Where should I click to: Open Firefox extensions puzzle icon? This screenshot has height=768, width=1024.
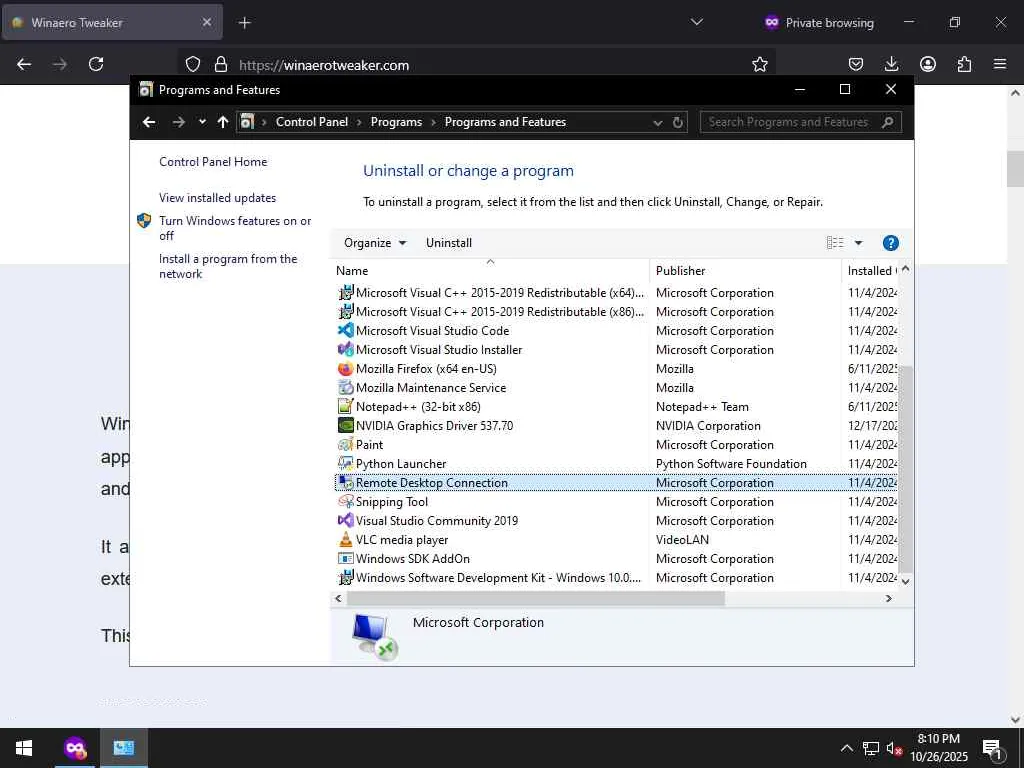click(964, 64)
